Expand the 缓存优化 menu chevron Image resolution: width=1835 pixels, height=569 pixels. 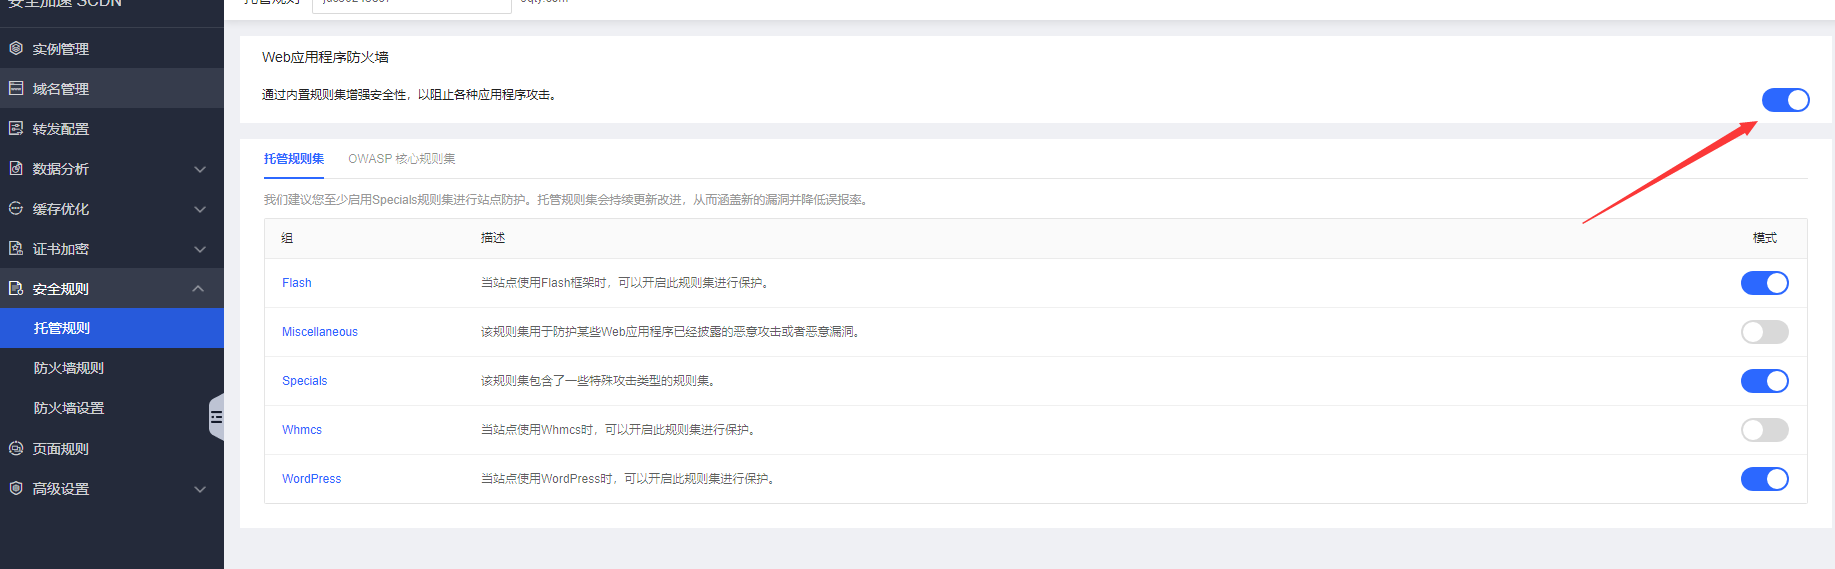pyautogui.click(x=200, y=209)
